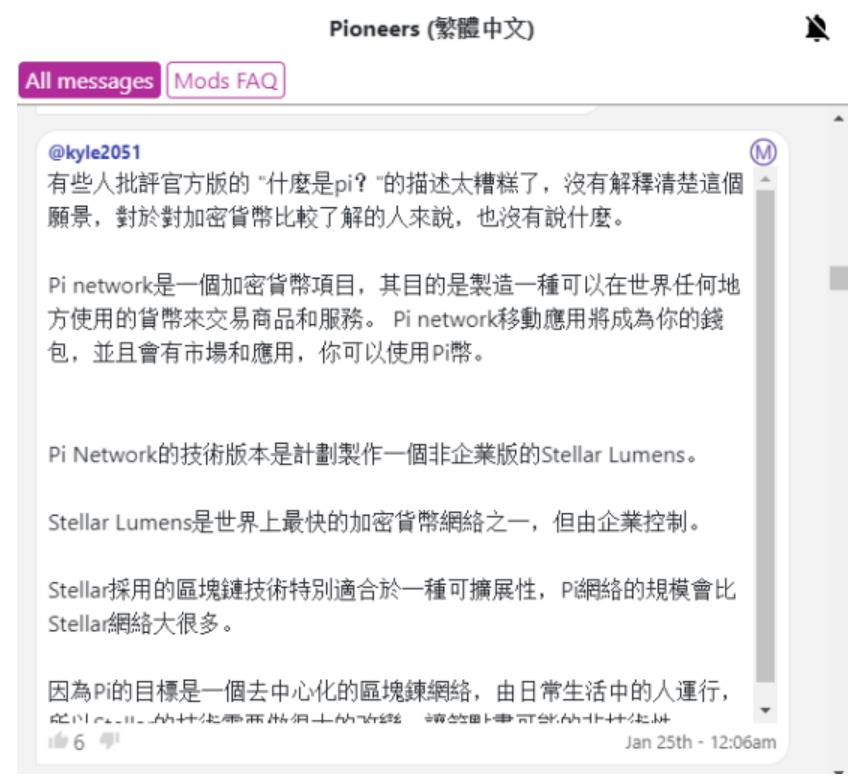Click the paragraph starting '有些人批評官方版的'

396,200
